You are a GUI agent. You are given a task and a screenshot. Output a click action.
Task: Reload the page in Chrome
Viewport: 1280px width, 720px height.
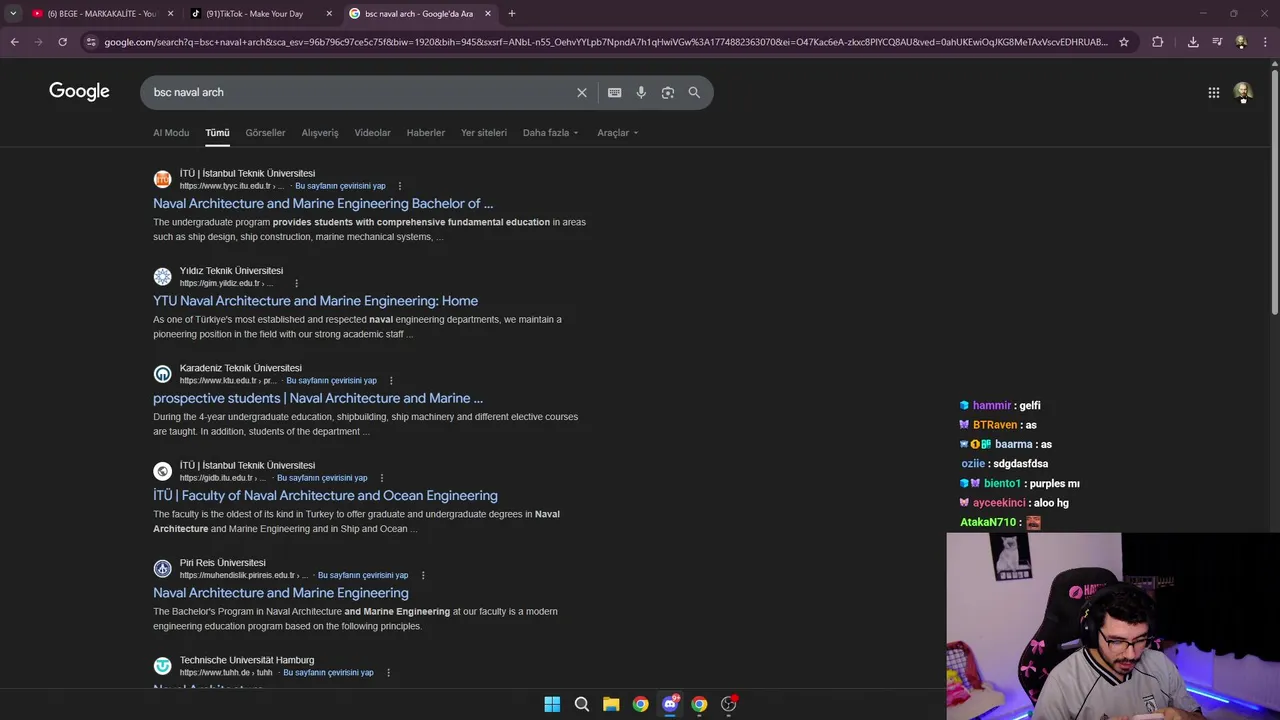point(62,42)
